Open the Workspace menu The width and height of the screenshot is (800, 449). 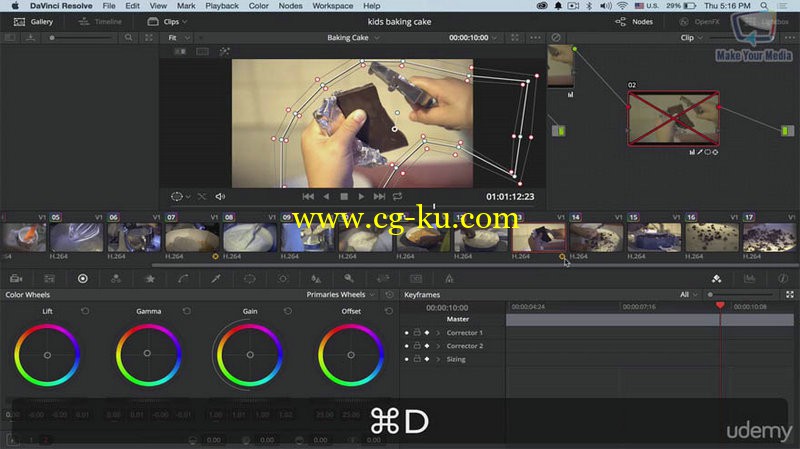[x=332, y=6]
